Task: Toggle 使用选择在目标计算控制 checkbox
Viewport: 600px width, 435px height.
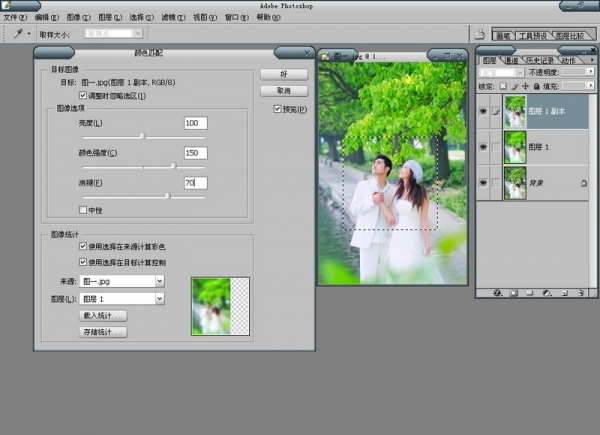Action: click(83, 262)
